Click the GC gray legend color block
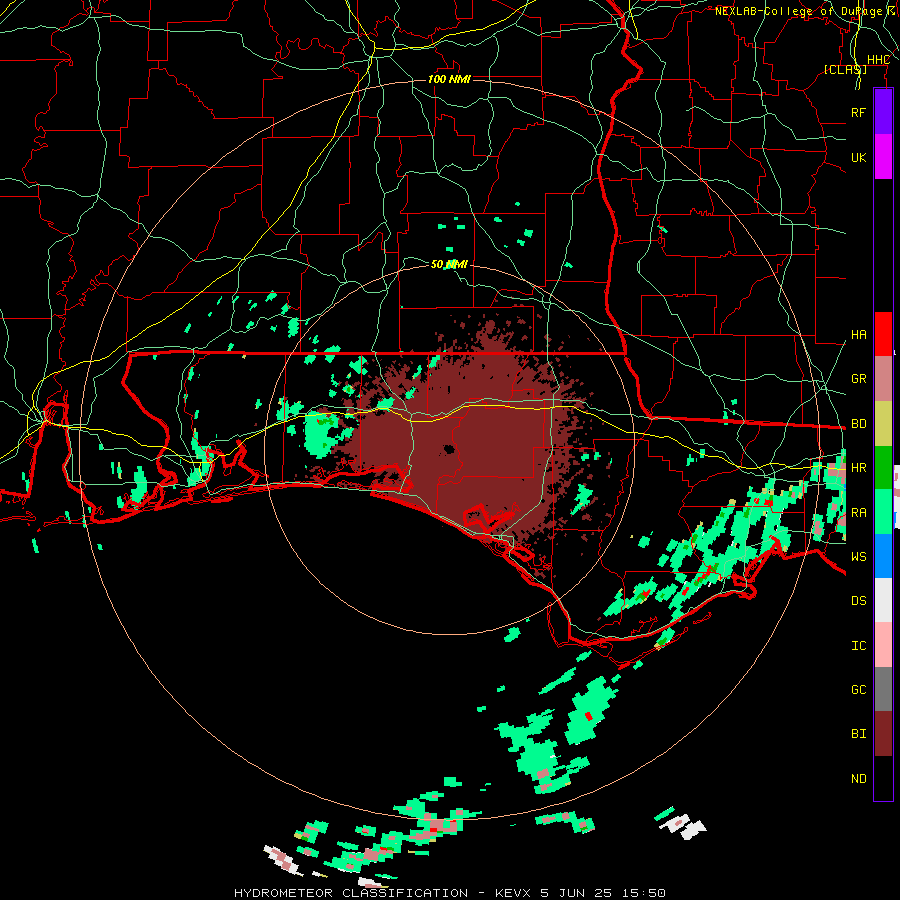The height and width of the screenshot is (900, 900). [x=883, y=689]
